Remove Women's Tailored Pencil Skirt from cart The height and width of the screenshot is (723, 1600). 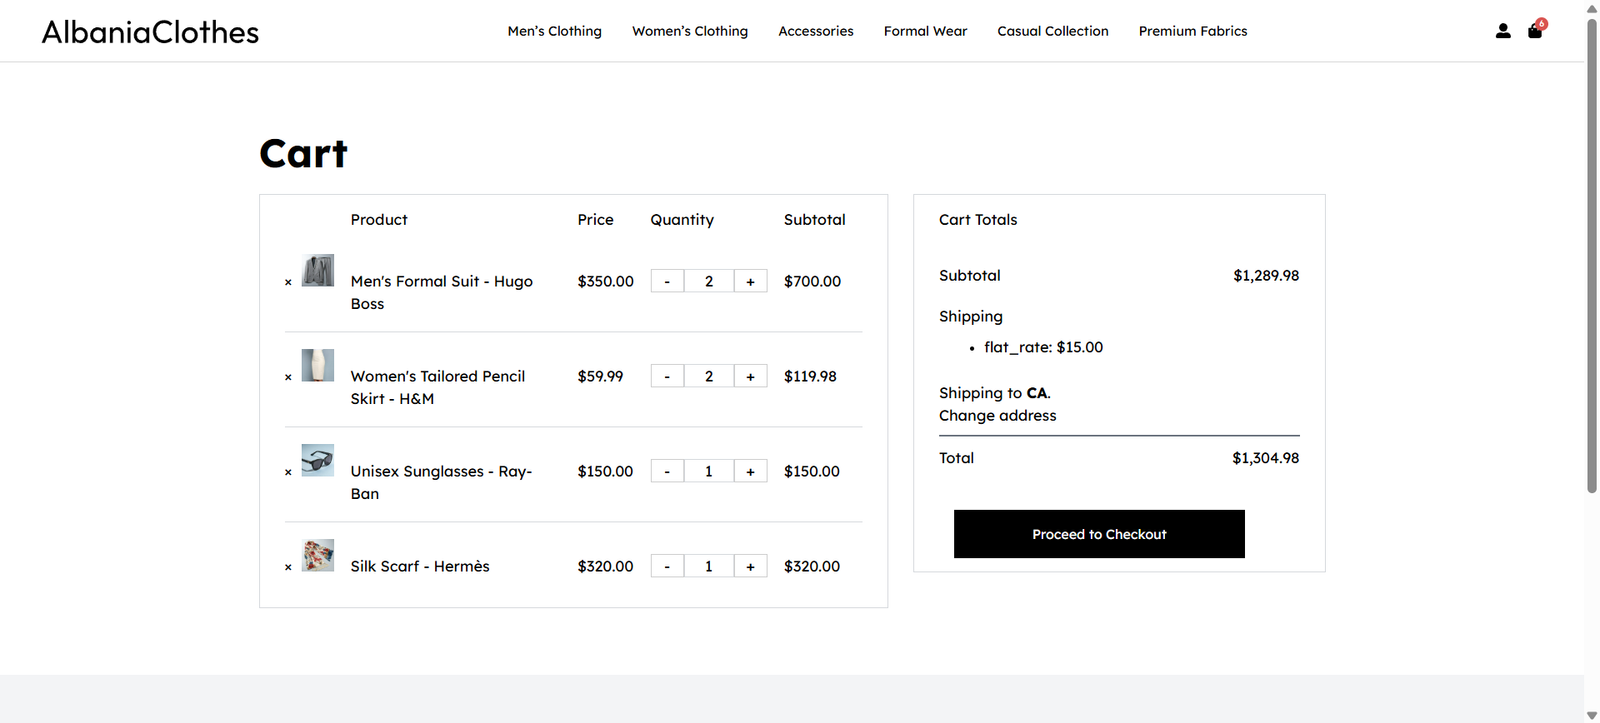click(288, 377)
